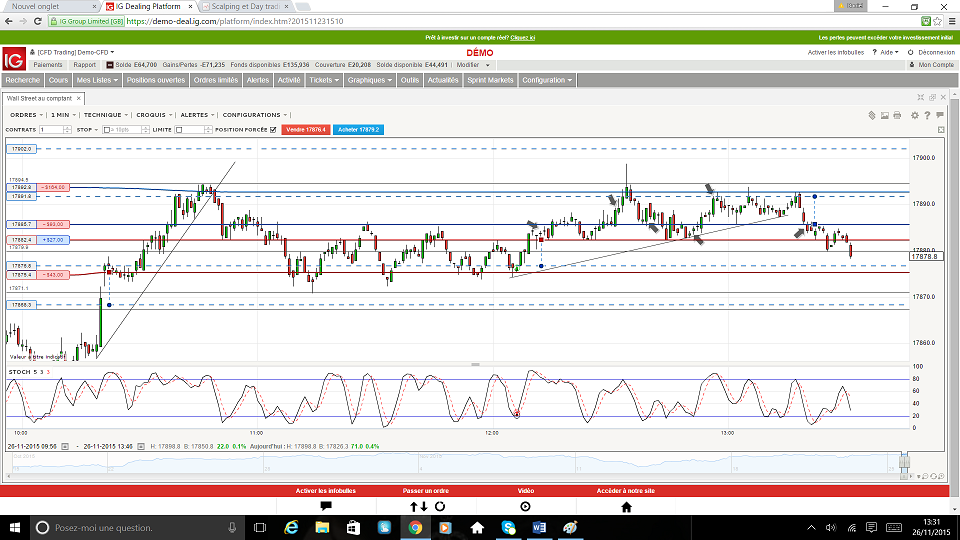Click the Acheter 17879.2 buy button
This screenshot has width=960, height=540.
coord(358,130)
